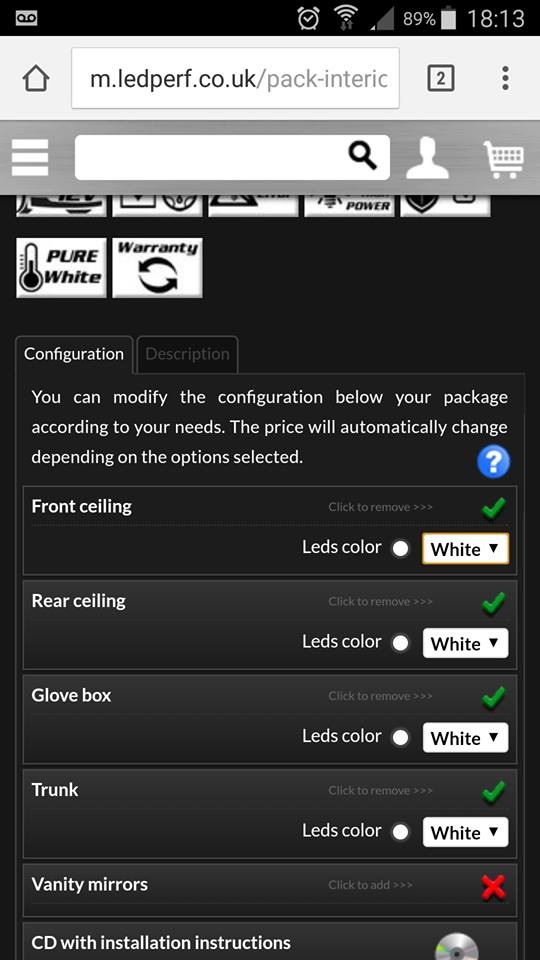Image resolution: width=540 pixels, height=960 pixels.
Task: Click 'Click to remove' for Trunk
Action: [x=380, y=790]
